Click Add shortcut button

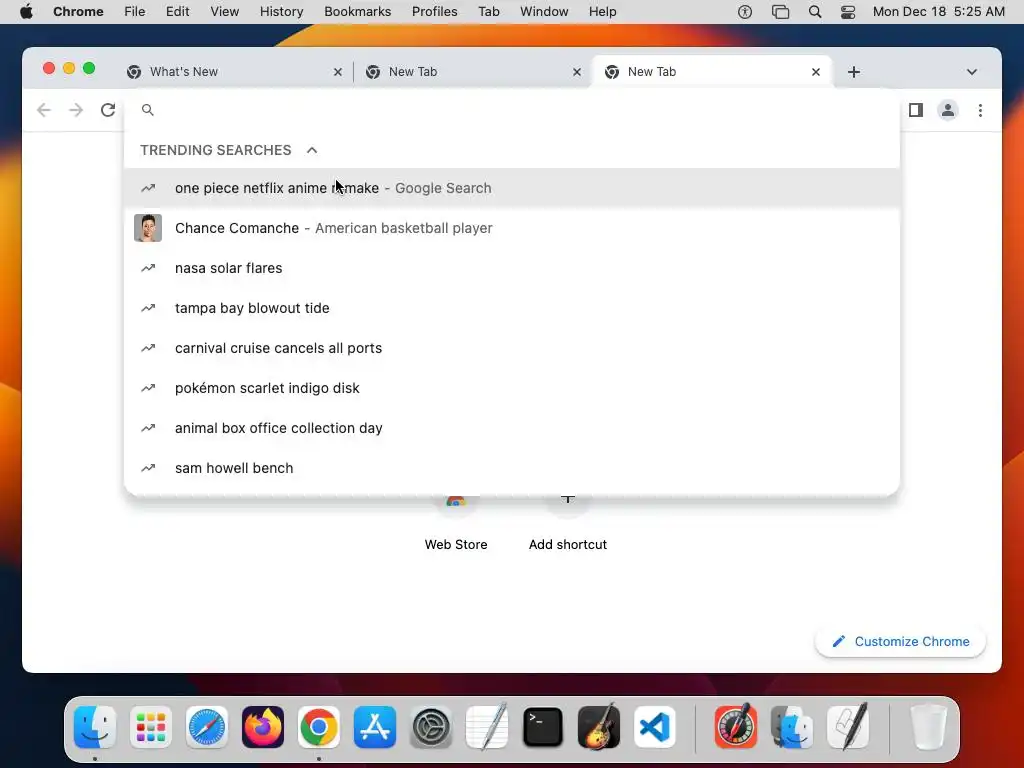coord(568,522)
